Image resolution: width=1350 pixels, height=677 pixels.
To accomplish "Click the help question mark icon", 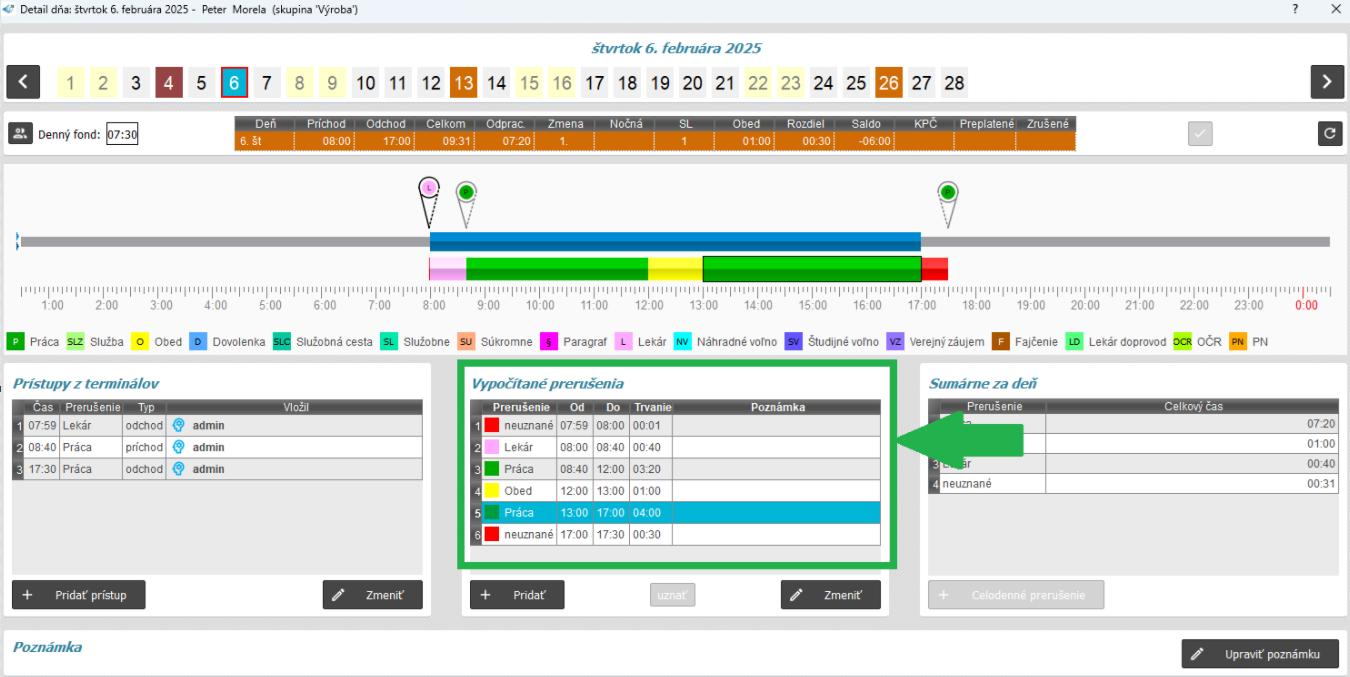I will coord(1296,9).
